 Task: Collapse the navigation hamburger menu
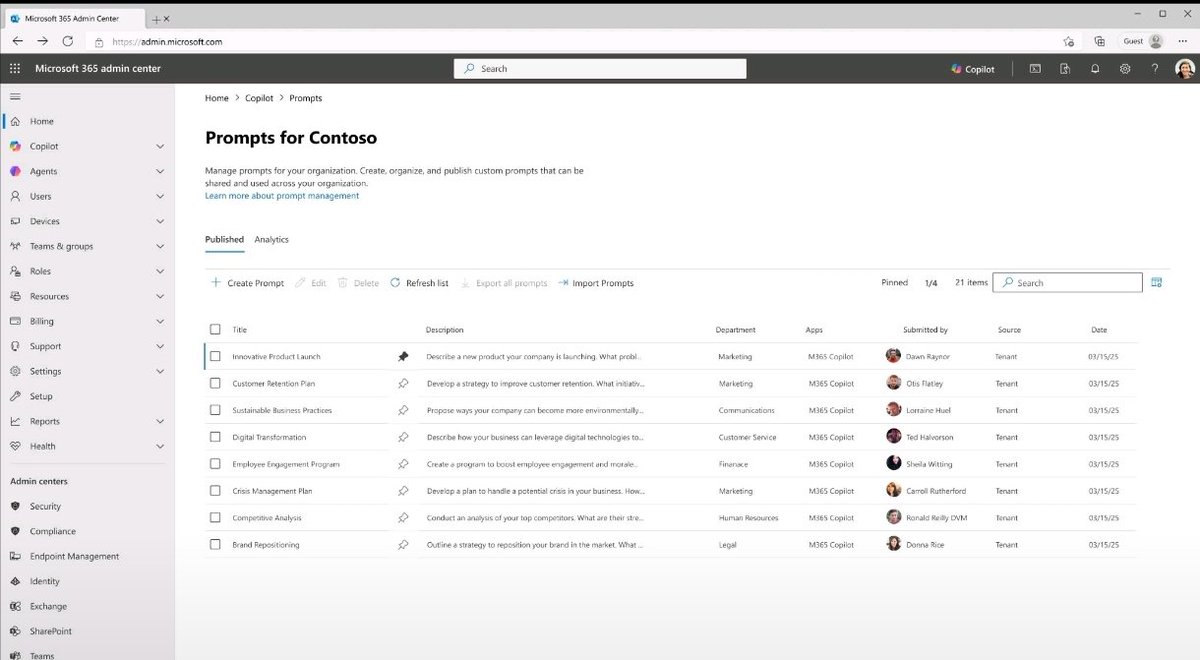(x=14, y=97)
